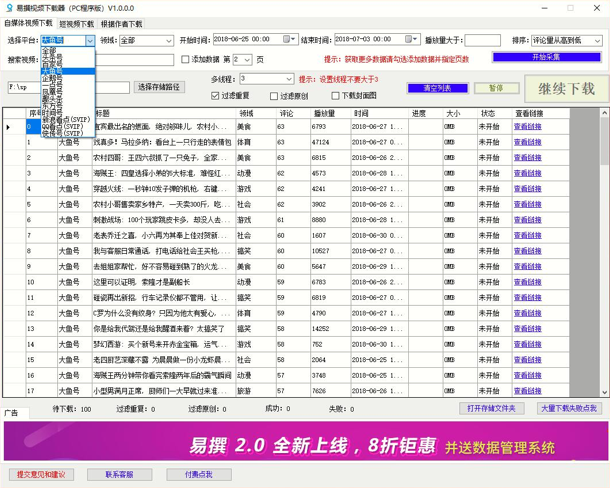Screen dimensions: 610x488
Task: Check the 下载封面图 option
Action: [x=335, y=96]
